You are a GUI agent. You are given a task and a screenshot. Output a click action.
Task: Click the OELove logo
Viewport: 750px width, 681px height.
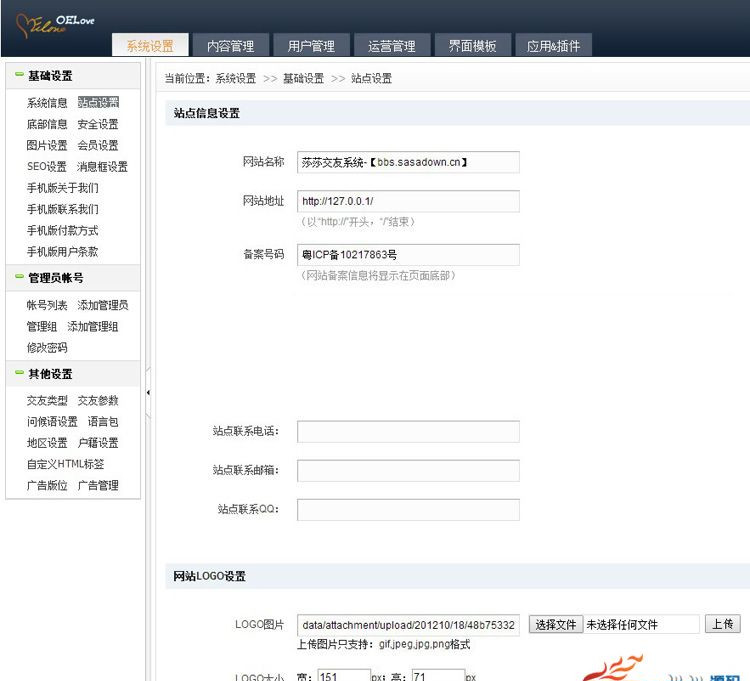tap(55, 25)
